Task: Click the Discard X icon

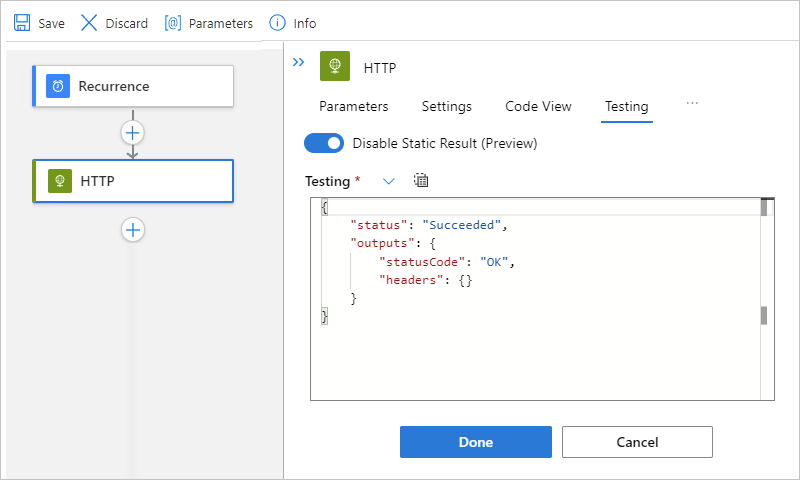Action: (89, 22)
